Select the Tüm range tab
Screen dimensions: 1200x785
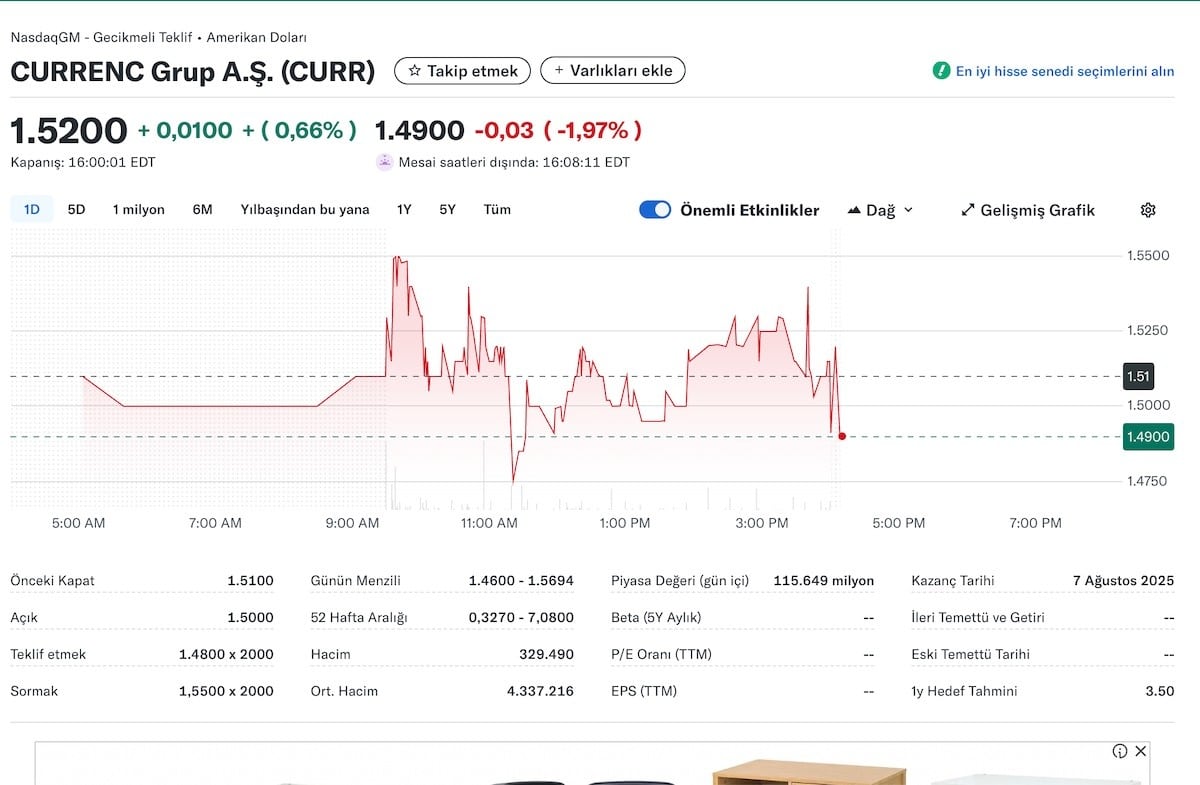(x=497, y=209)
